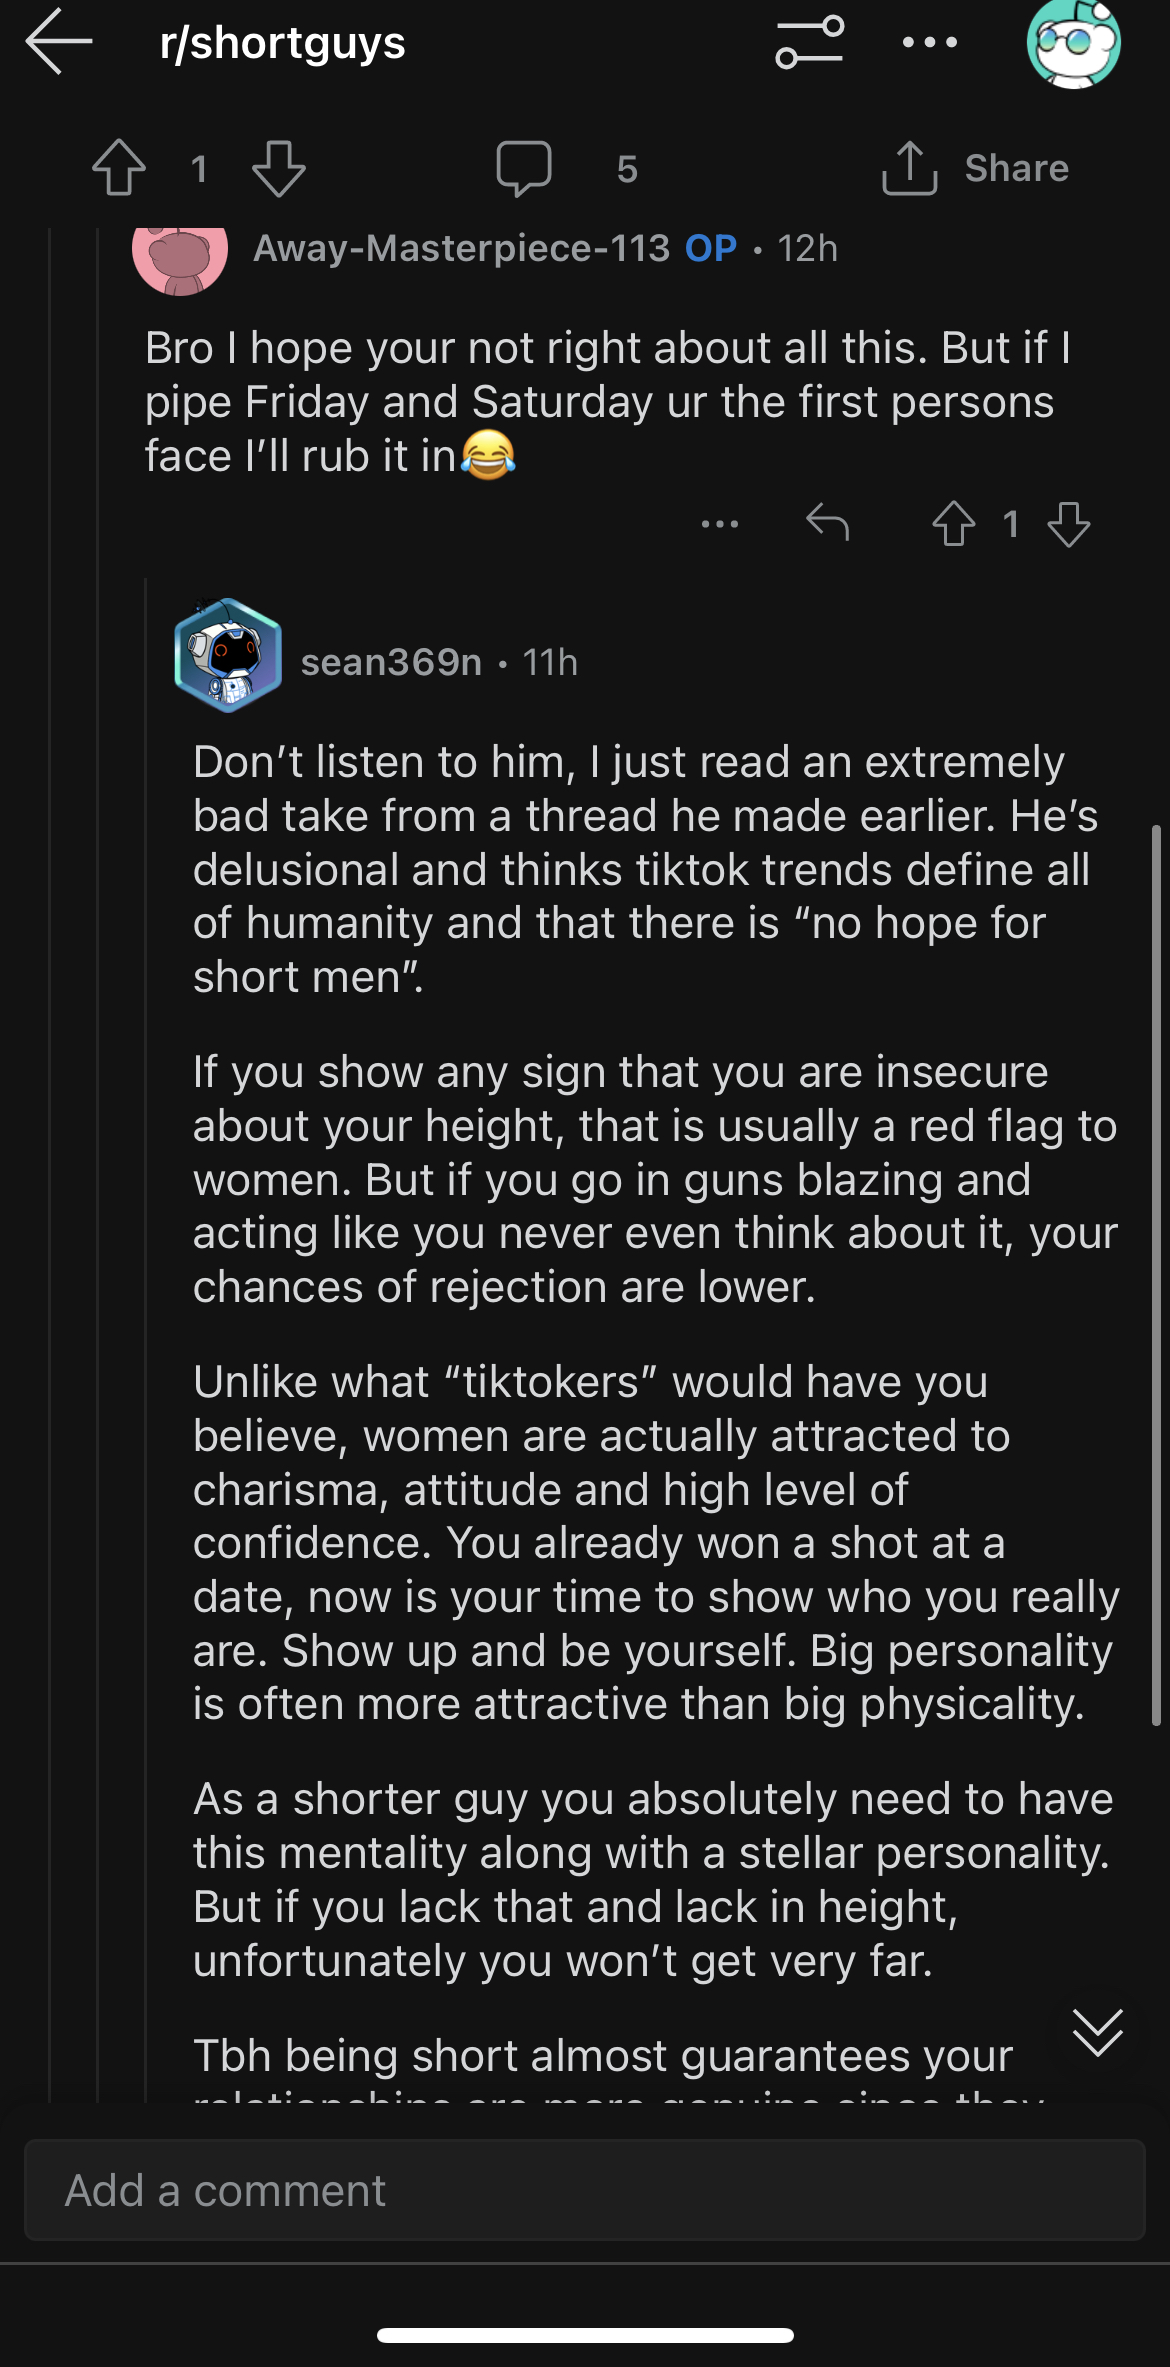This screenshot has width=1170, height=2367.
Task: Upvote the post in the action bar
Action: click(x=119, y=167)
